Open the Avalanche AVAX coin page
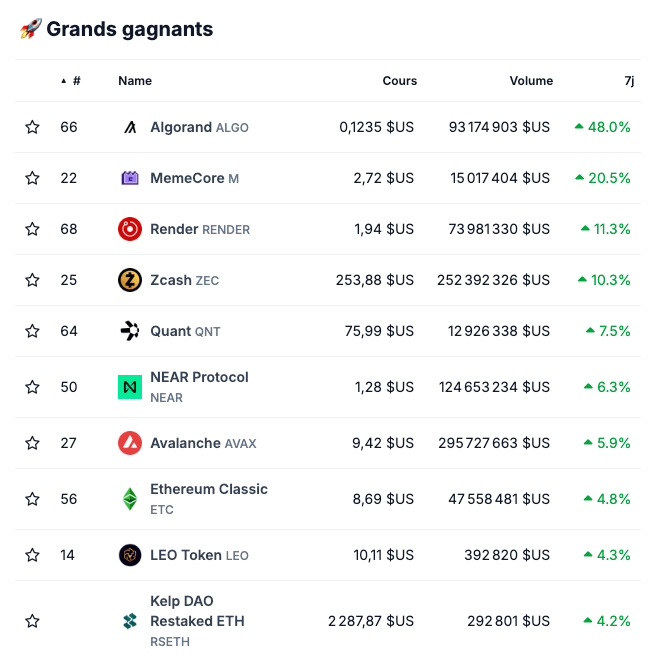Viewport: 664px width, 657px height. pos(185,443)
